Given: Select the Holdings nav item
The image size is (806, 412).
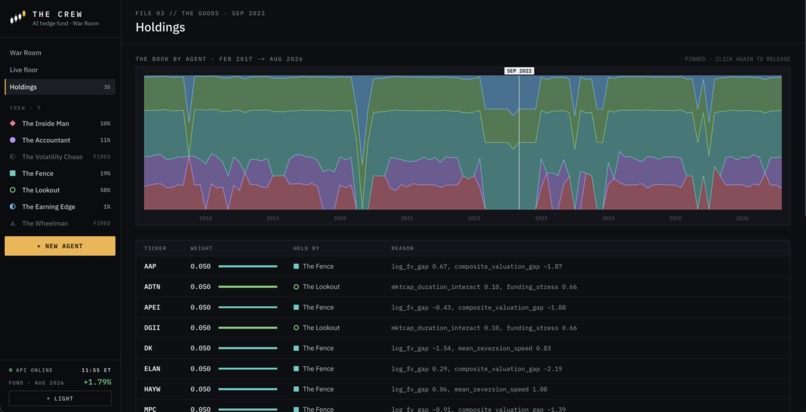Looking at the screenshot, I should click(60, 87).
